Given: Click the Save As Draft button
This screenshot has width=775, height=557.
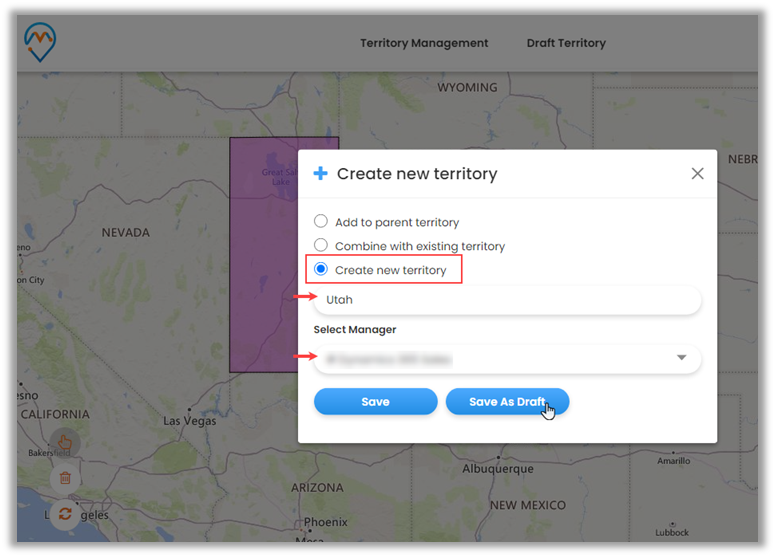Looking at the screenshot, I should click(507, 402).
